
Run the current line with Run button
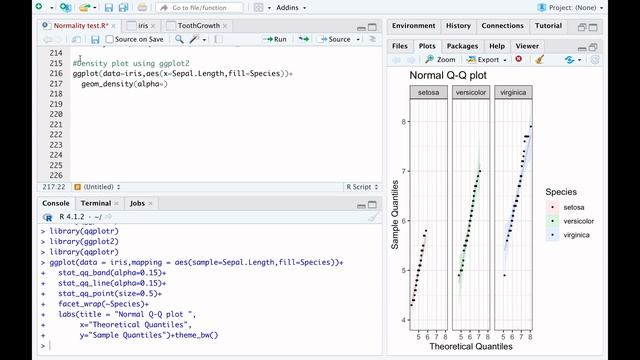275,39
